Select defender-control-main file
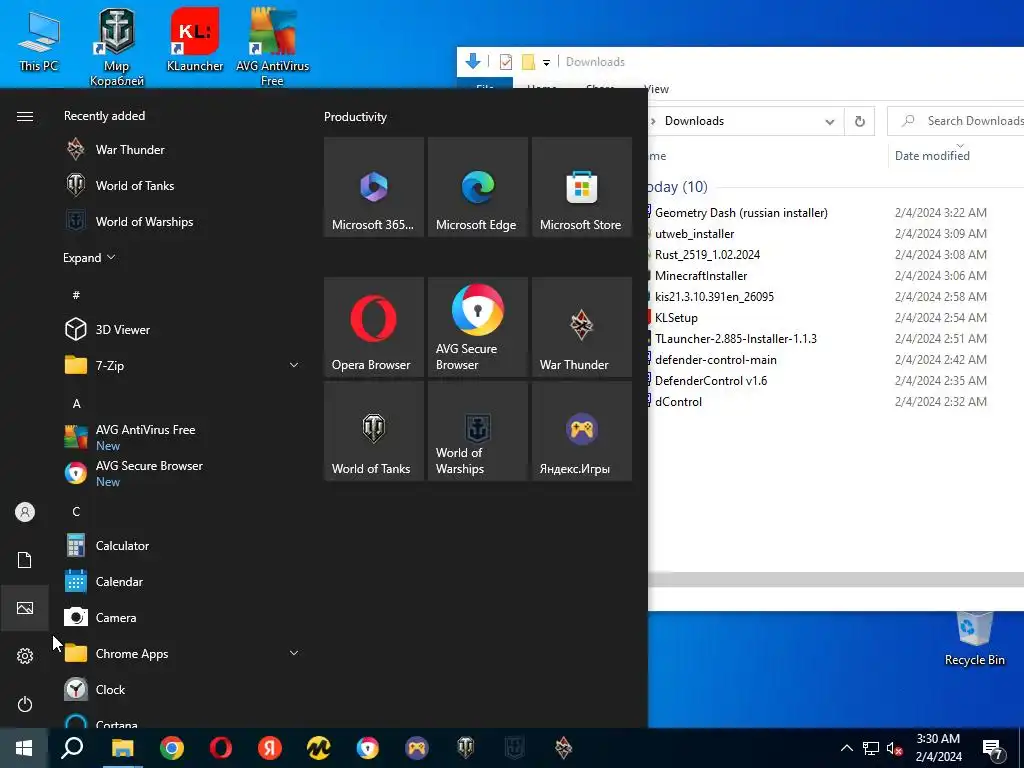 pyautogui.click(x=716, y=359)
